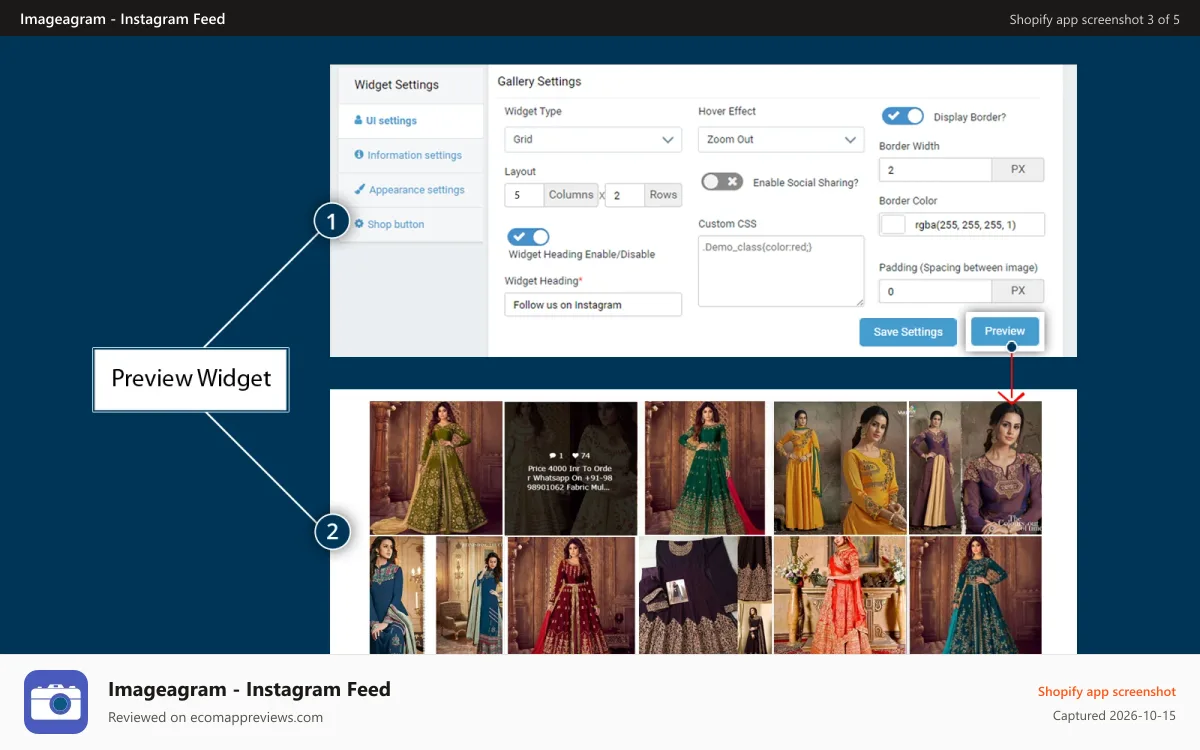Enable the Social Sharing switch
The image size is (1200, 750).
click(722, 182)
